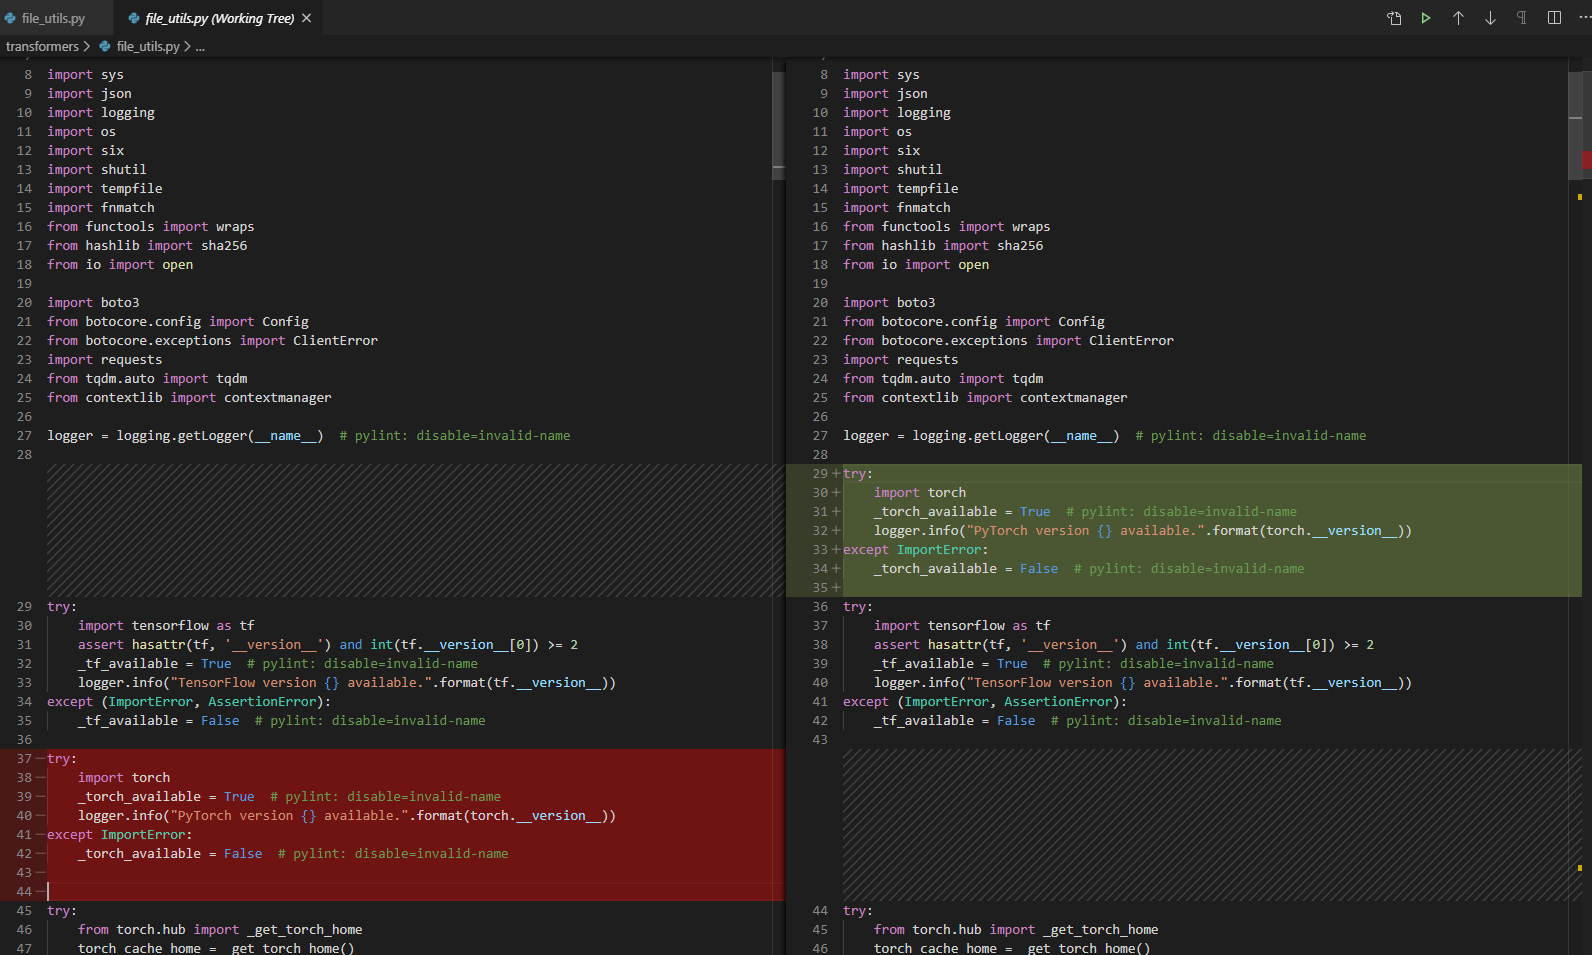This screenshot has width=1592, height=955.
Task: Jump to next change with down arrow
Action: [x=1490, y=18]
